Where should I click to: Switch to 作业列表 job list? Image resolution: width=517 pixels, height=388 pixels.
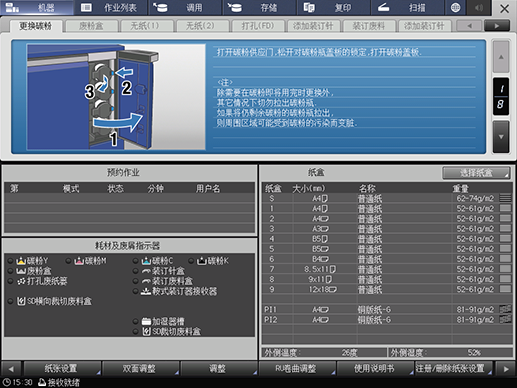pyautogui.click(x=111, y=8)
